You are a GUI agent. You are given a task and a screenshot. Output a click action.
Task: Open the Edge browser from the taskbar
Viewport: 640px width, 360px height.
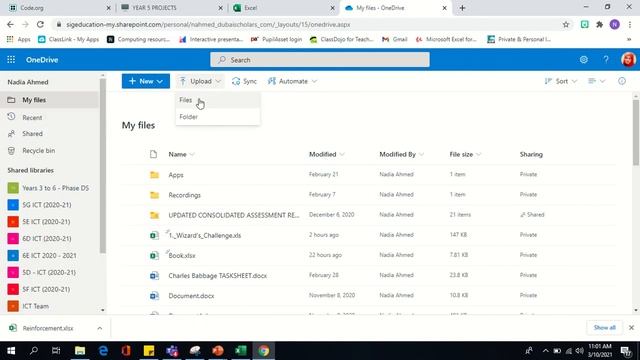[103, 351]
